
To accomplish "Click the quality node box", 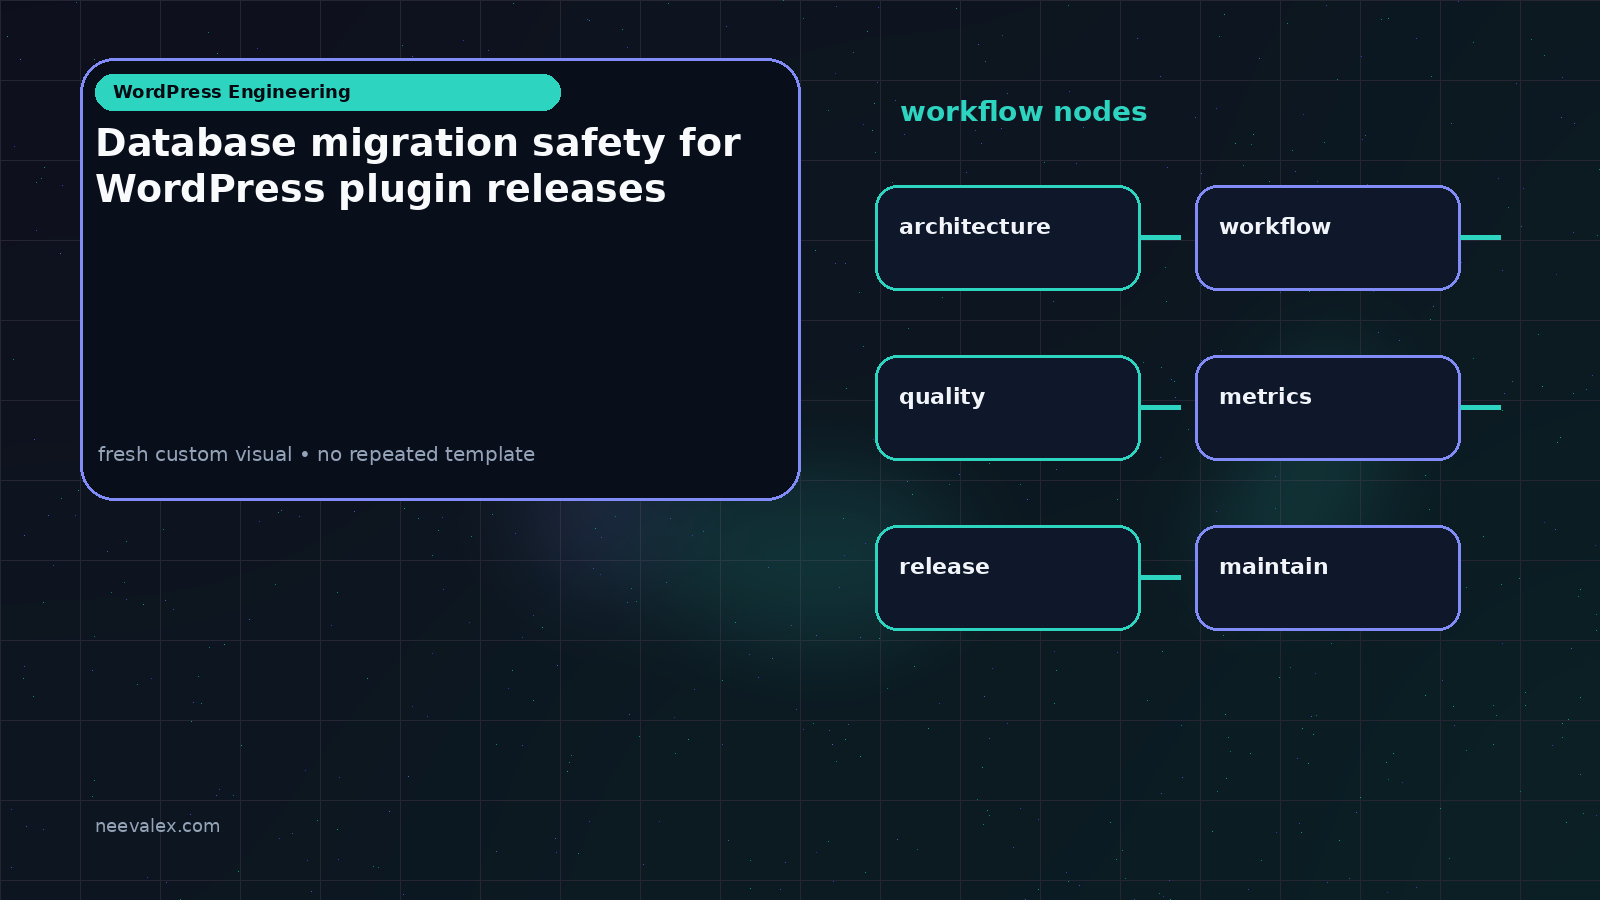I will tap(1008, 408).
